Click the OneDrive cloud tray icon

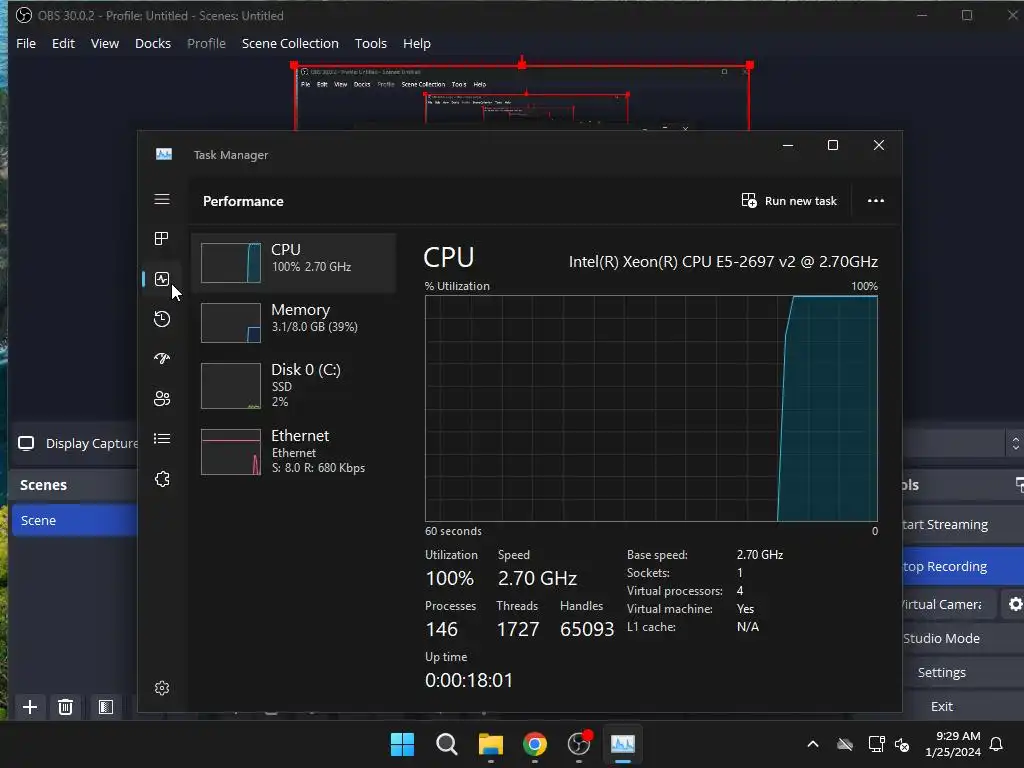click(x=845, y=744)
